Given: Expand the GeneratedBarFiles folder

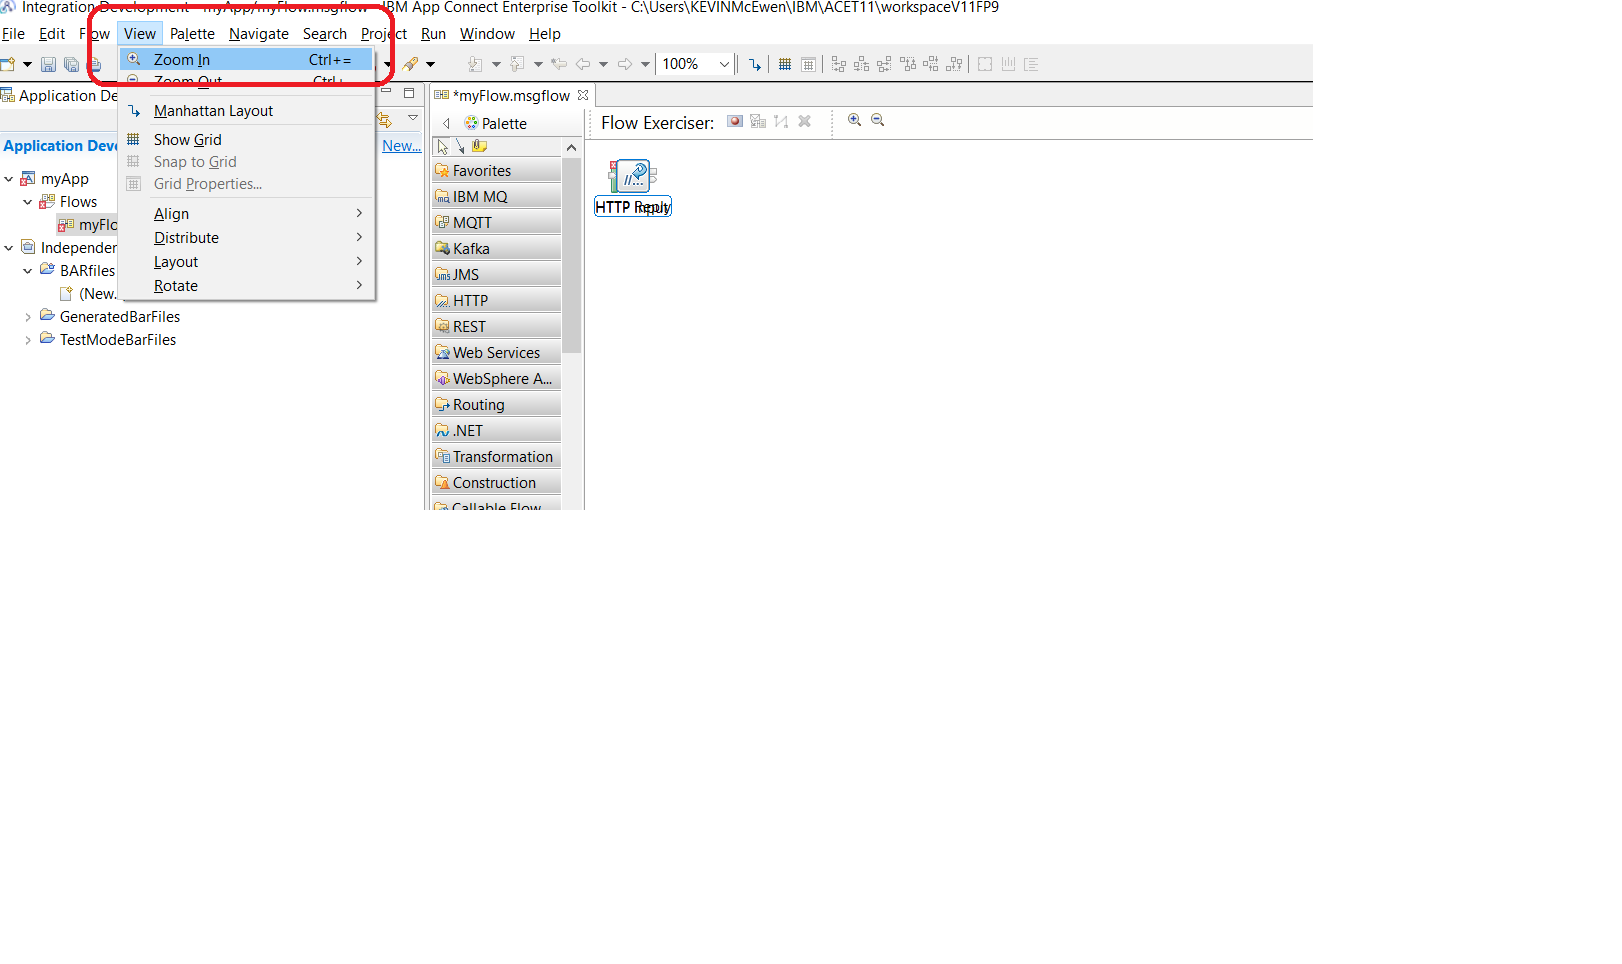Looking at the screenshot, I should pos(28,317).
